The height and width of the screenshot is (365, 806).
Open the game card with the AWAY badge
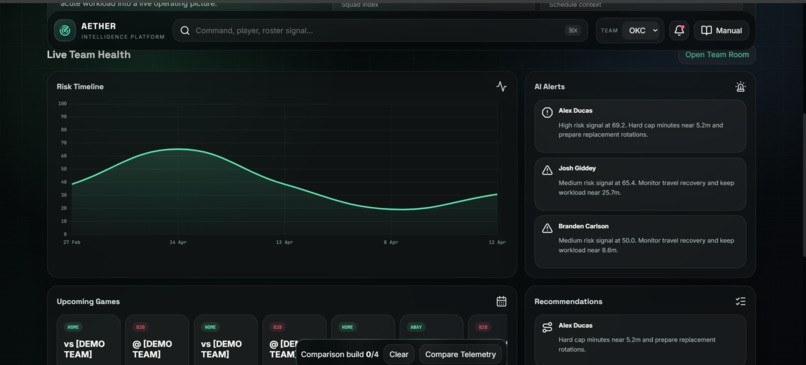431,340
